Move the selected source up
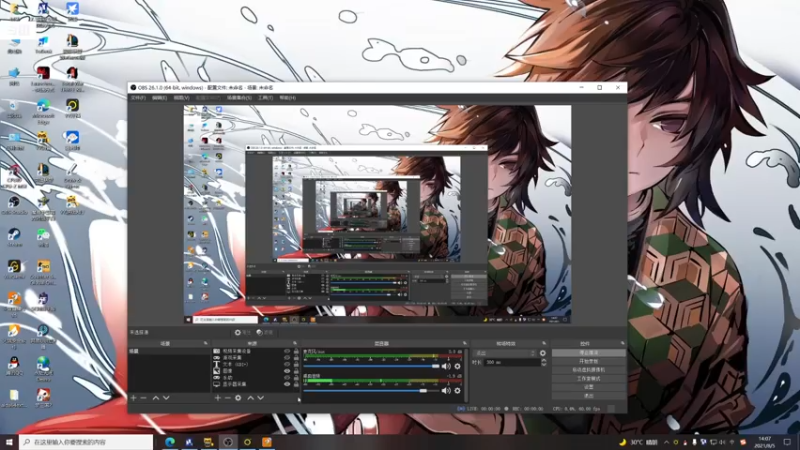The width and height of the screenshot is (800, 450). [x=251, y=397]
